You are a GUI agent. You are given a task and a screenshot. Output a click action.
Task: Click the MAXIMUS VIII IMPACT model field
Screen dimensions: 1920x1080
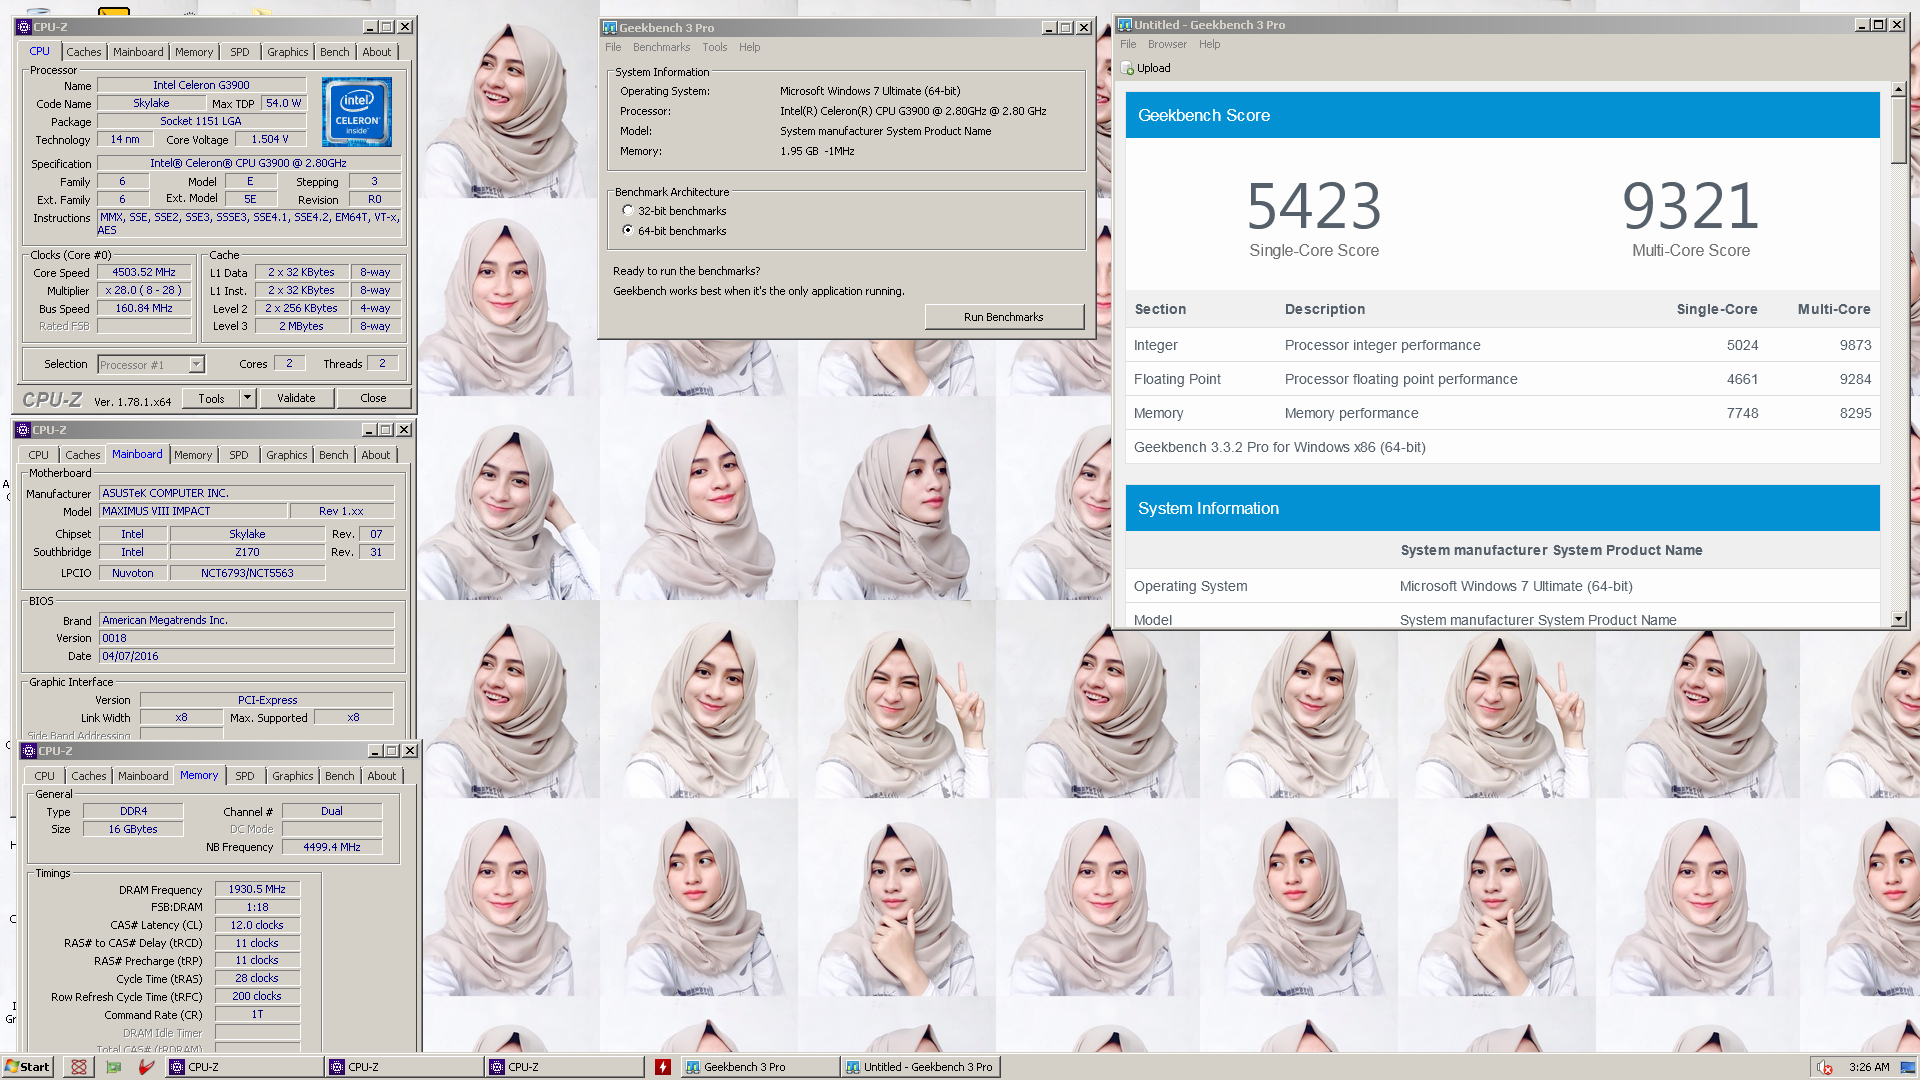(x=193, y=511)
